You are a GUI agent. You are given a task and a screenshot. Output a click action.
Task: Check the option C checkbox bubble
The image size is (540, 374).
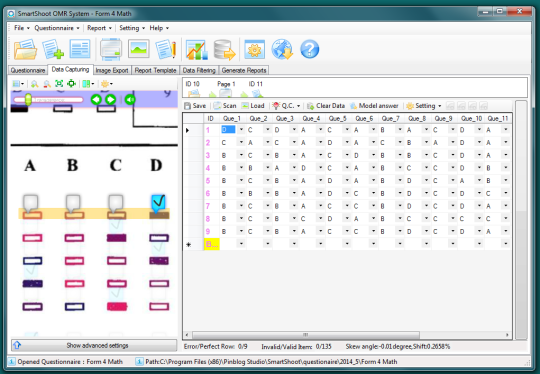tap(116, 203)
